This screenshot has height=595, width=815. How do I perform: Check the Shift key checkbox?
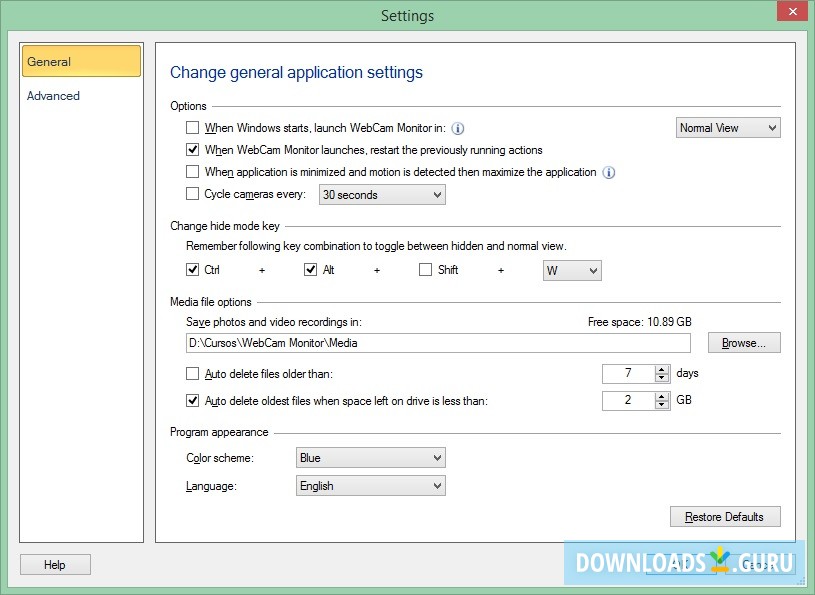coord(425,270)
